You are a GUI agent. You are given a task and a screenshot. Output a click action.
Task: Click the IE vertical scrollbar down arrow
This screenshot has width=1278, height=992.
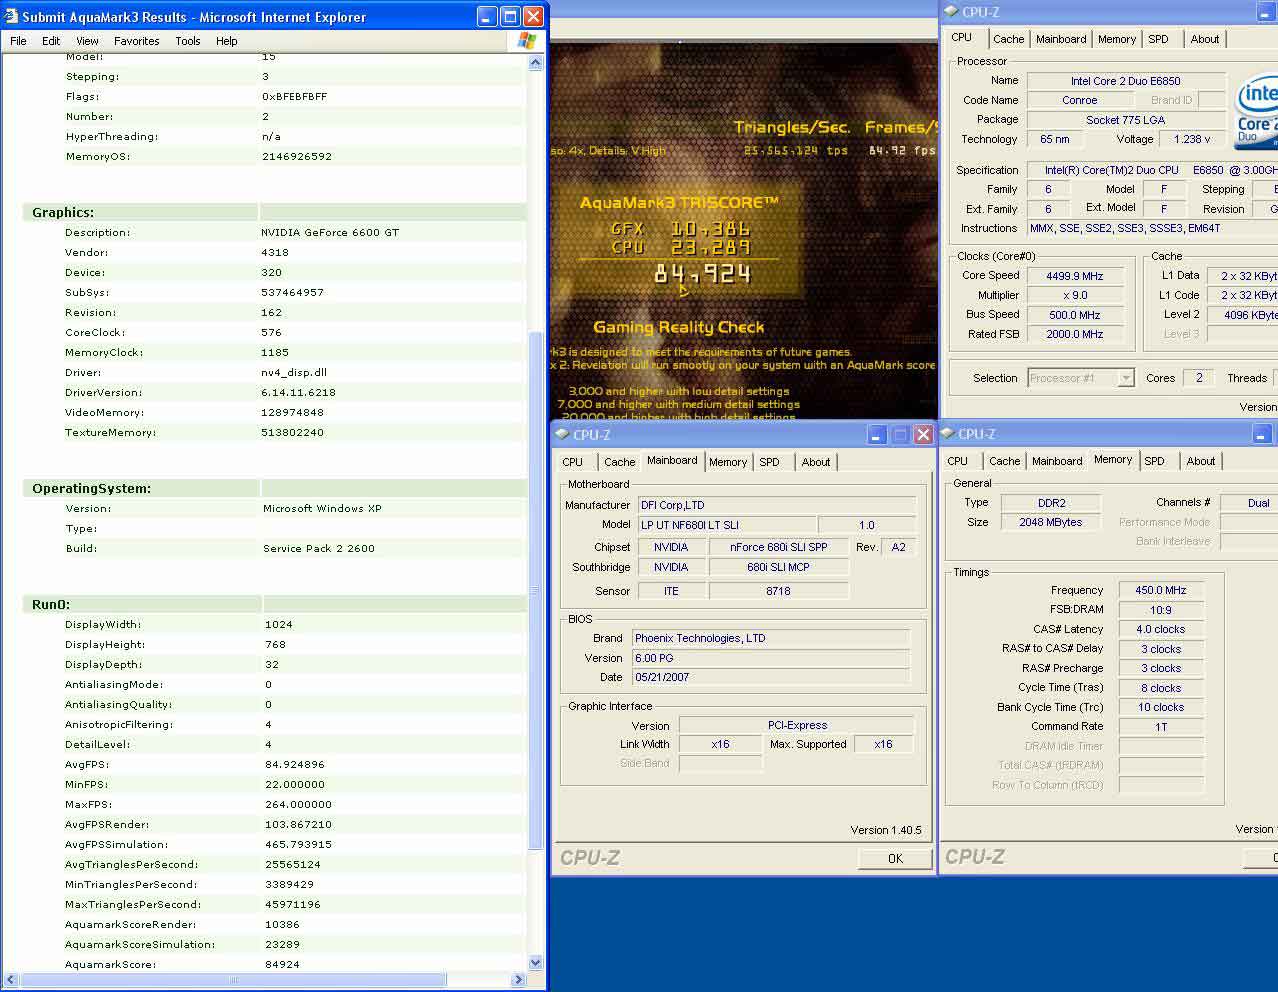click(535, 963)
